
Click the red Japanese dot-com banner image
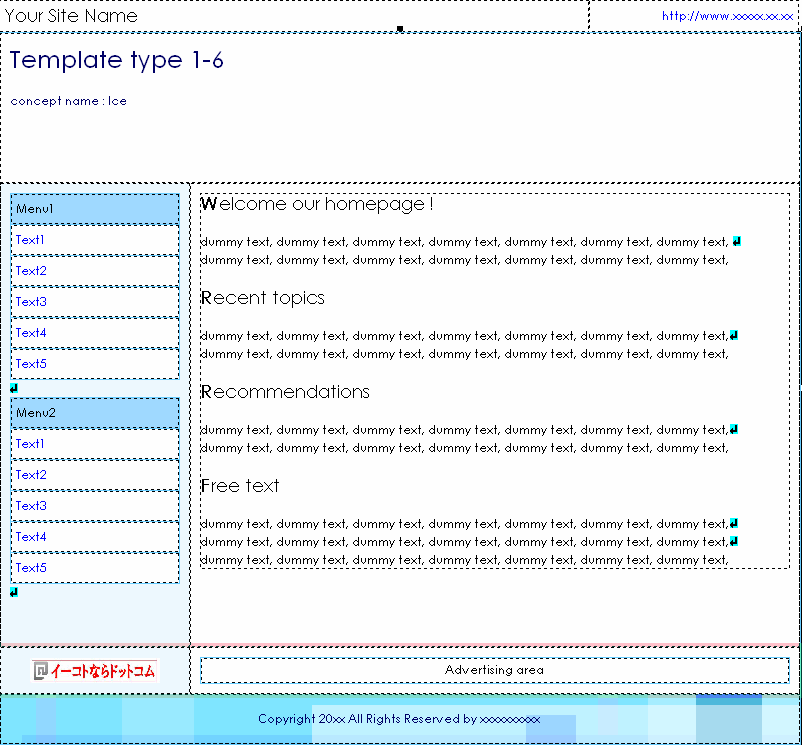(94, 671)
